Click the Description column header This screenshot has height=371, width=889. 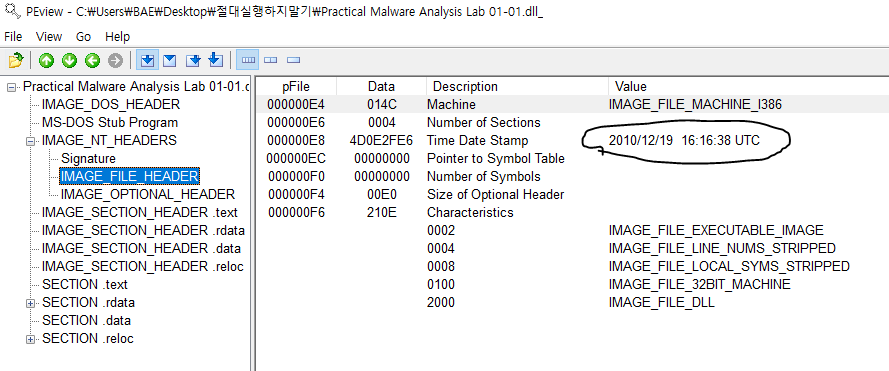coord(518,87)
